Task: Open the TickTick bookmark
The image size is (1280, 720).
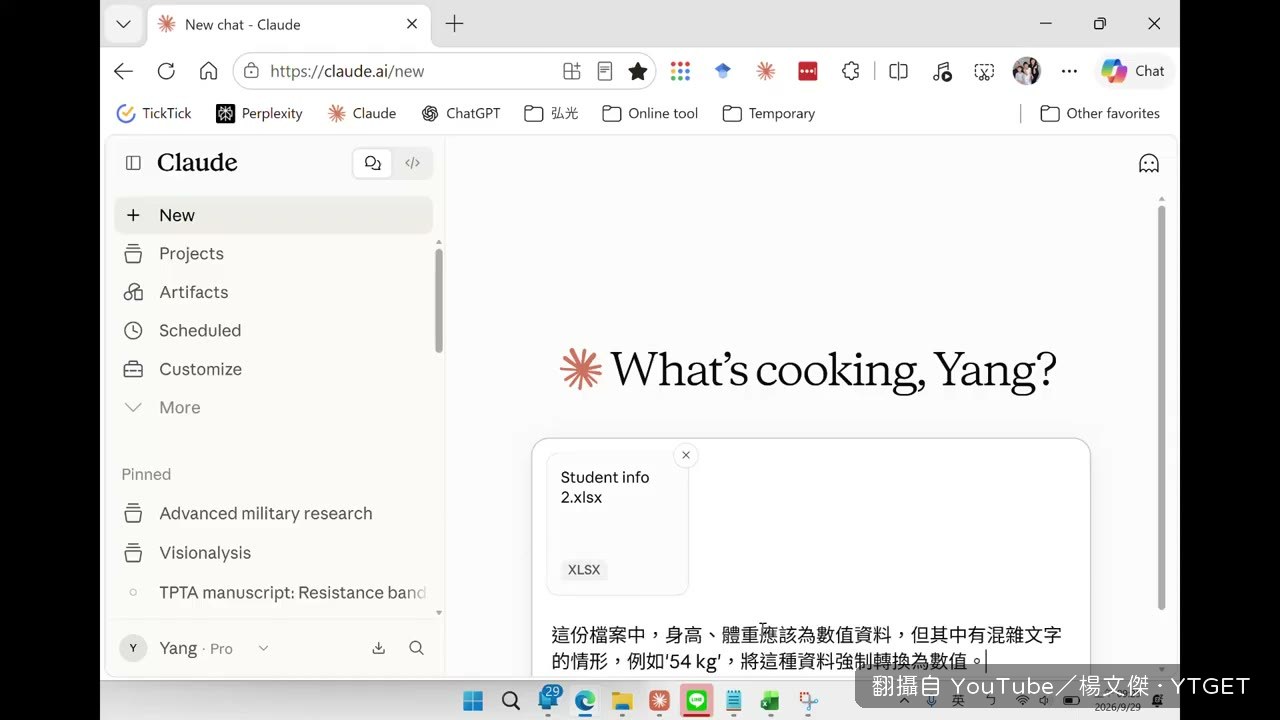Action: (154, 113)
